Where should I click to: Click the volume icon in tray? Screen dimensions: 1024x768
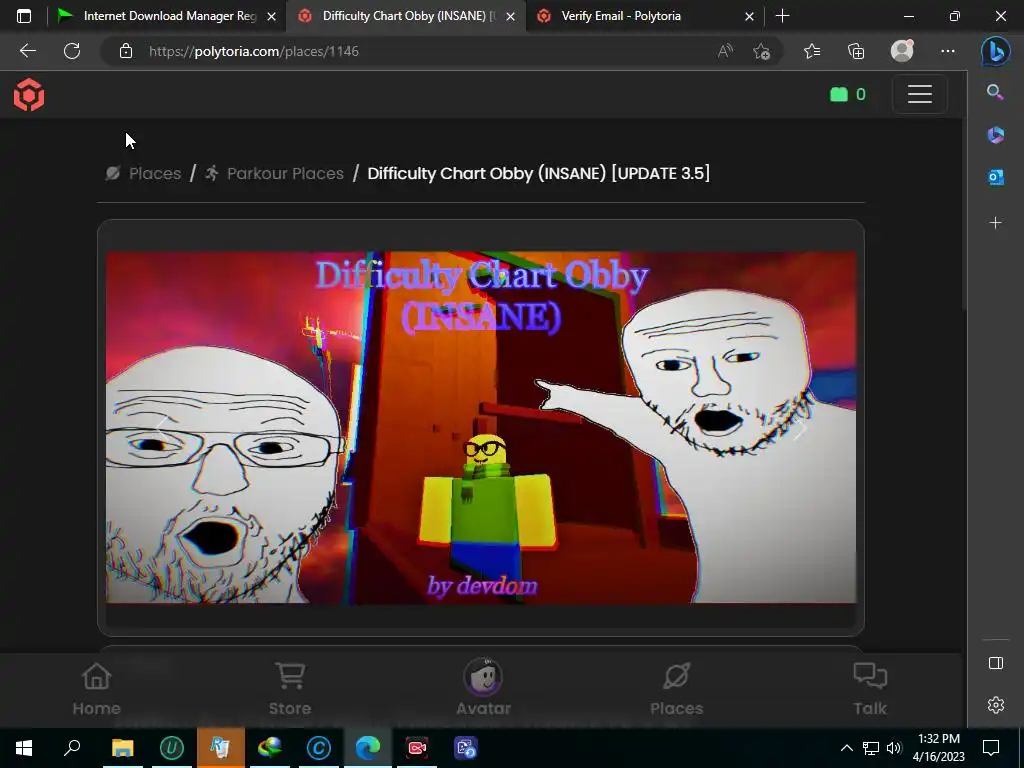click(x=893, y=748)
